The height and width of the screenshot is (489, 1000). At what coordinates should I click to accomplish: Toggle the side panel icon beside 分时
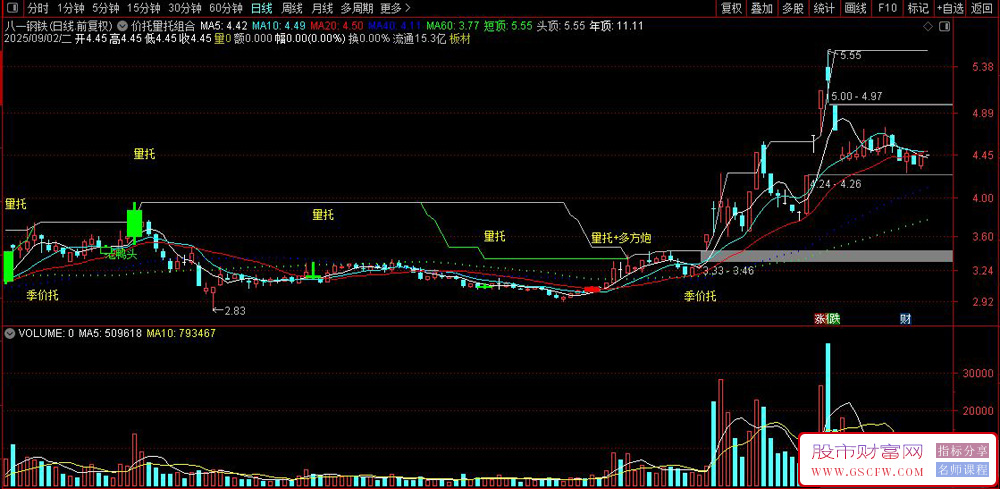click(12, 8)
